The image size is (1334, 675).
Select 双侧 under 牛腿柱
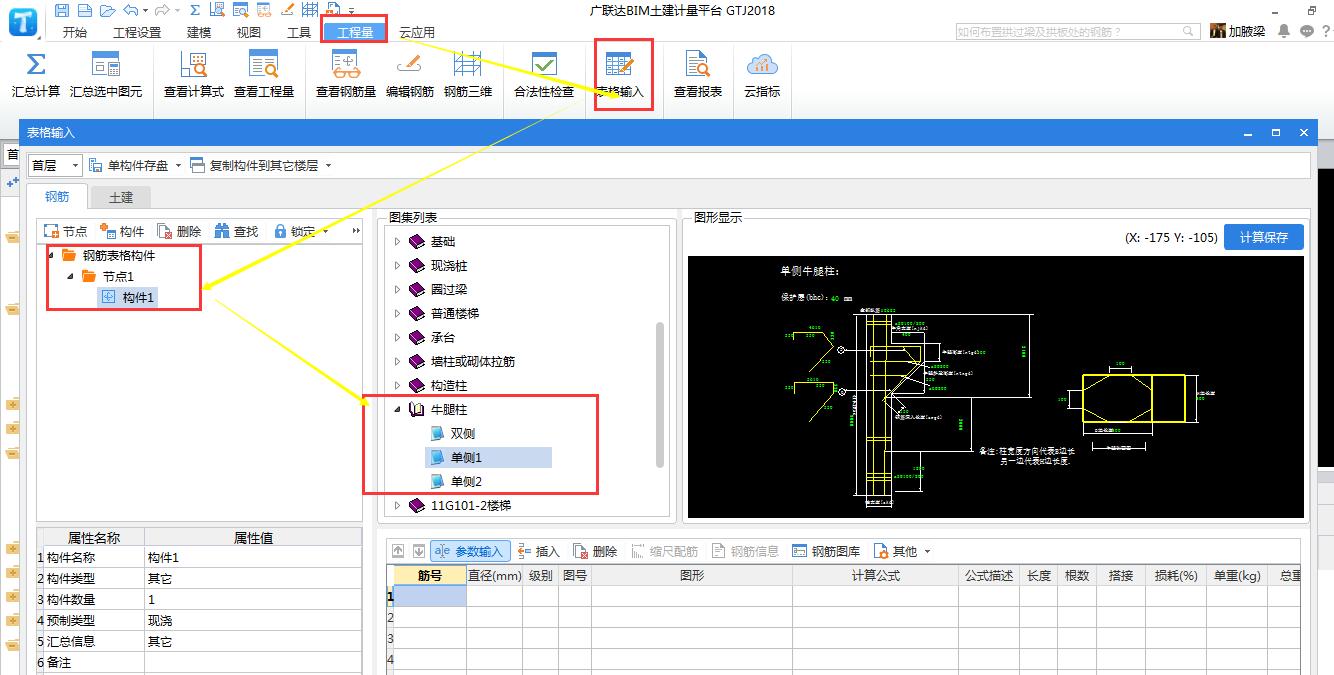(x=462, y=434)
